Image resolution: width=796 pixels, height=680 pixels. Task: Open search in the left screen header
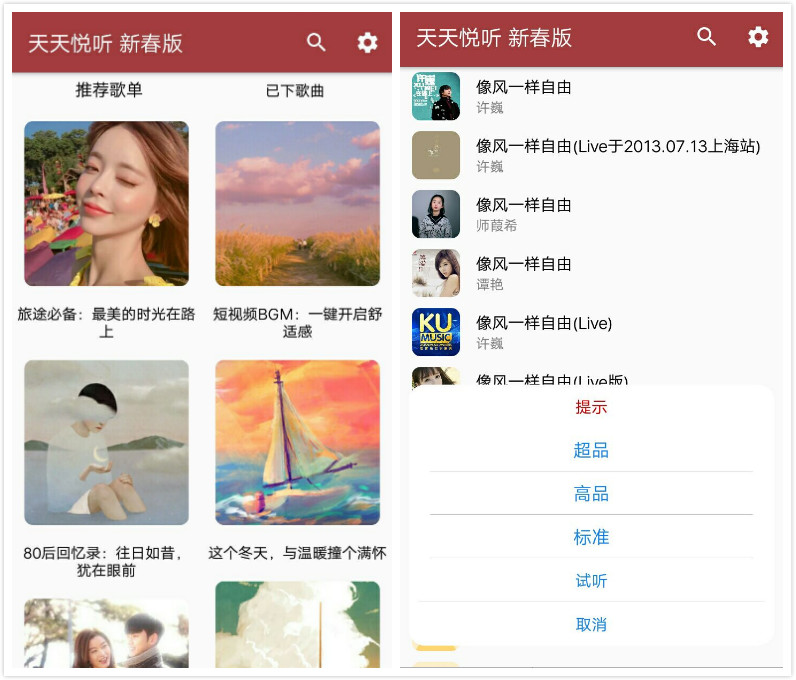[x=316, y=42]
